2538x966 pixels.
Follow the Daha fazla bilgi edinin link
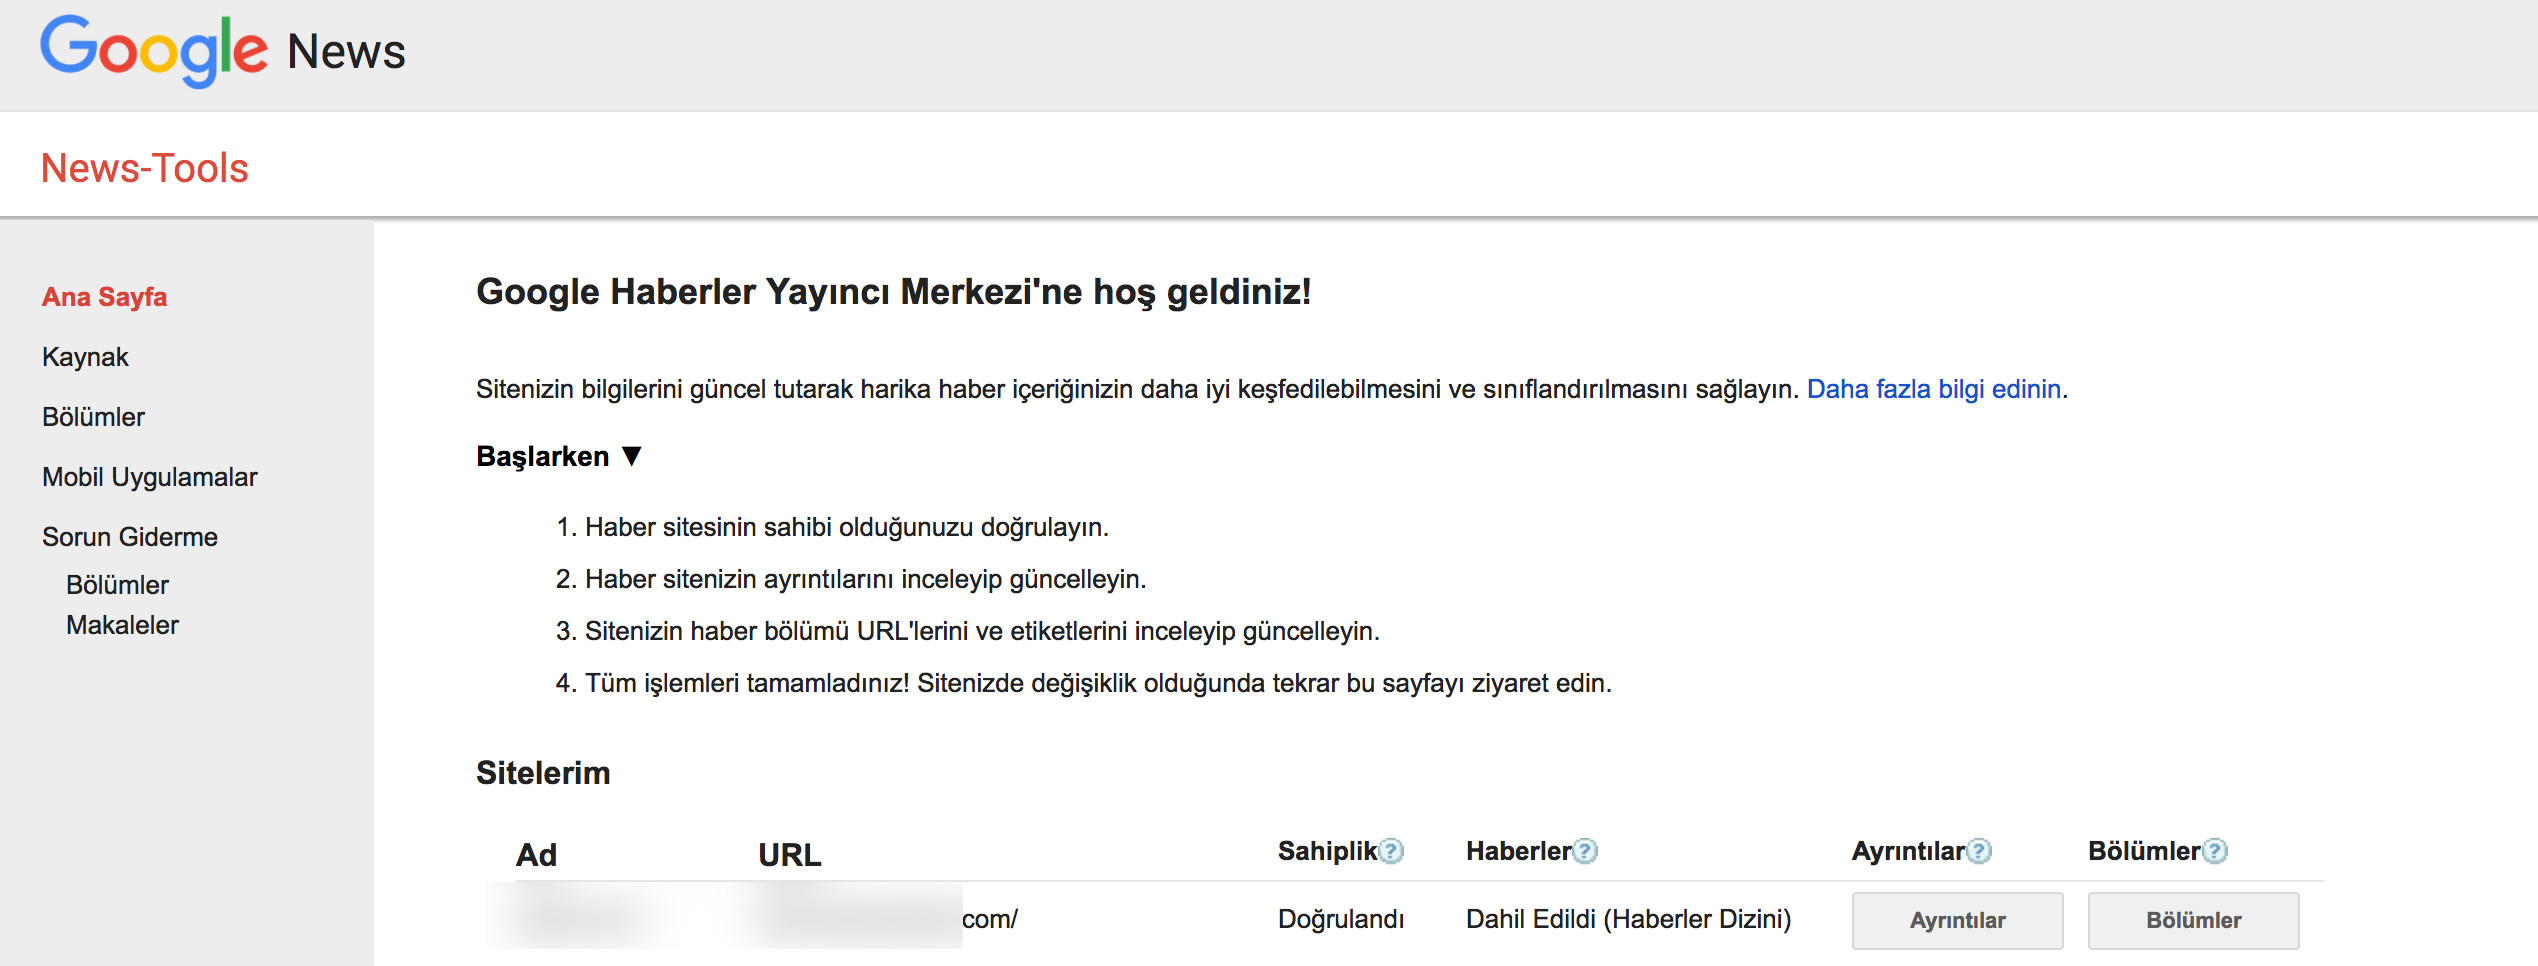(x=1933, y=389)
